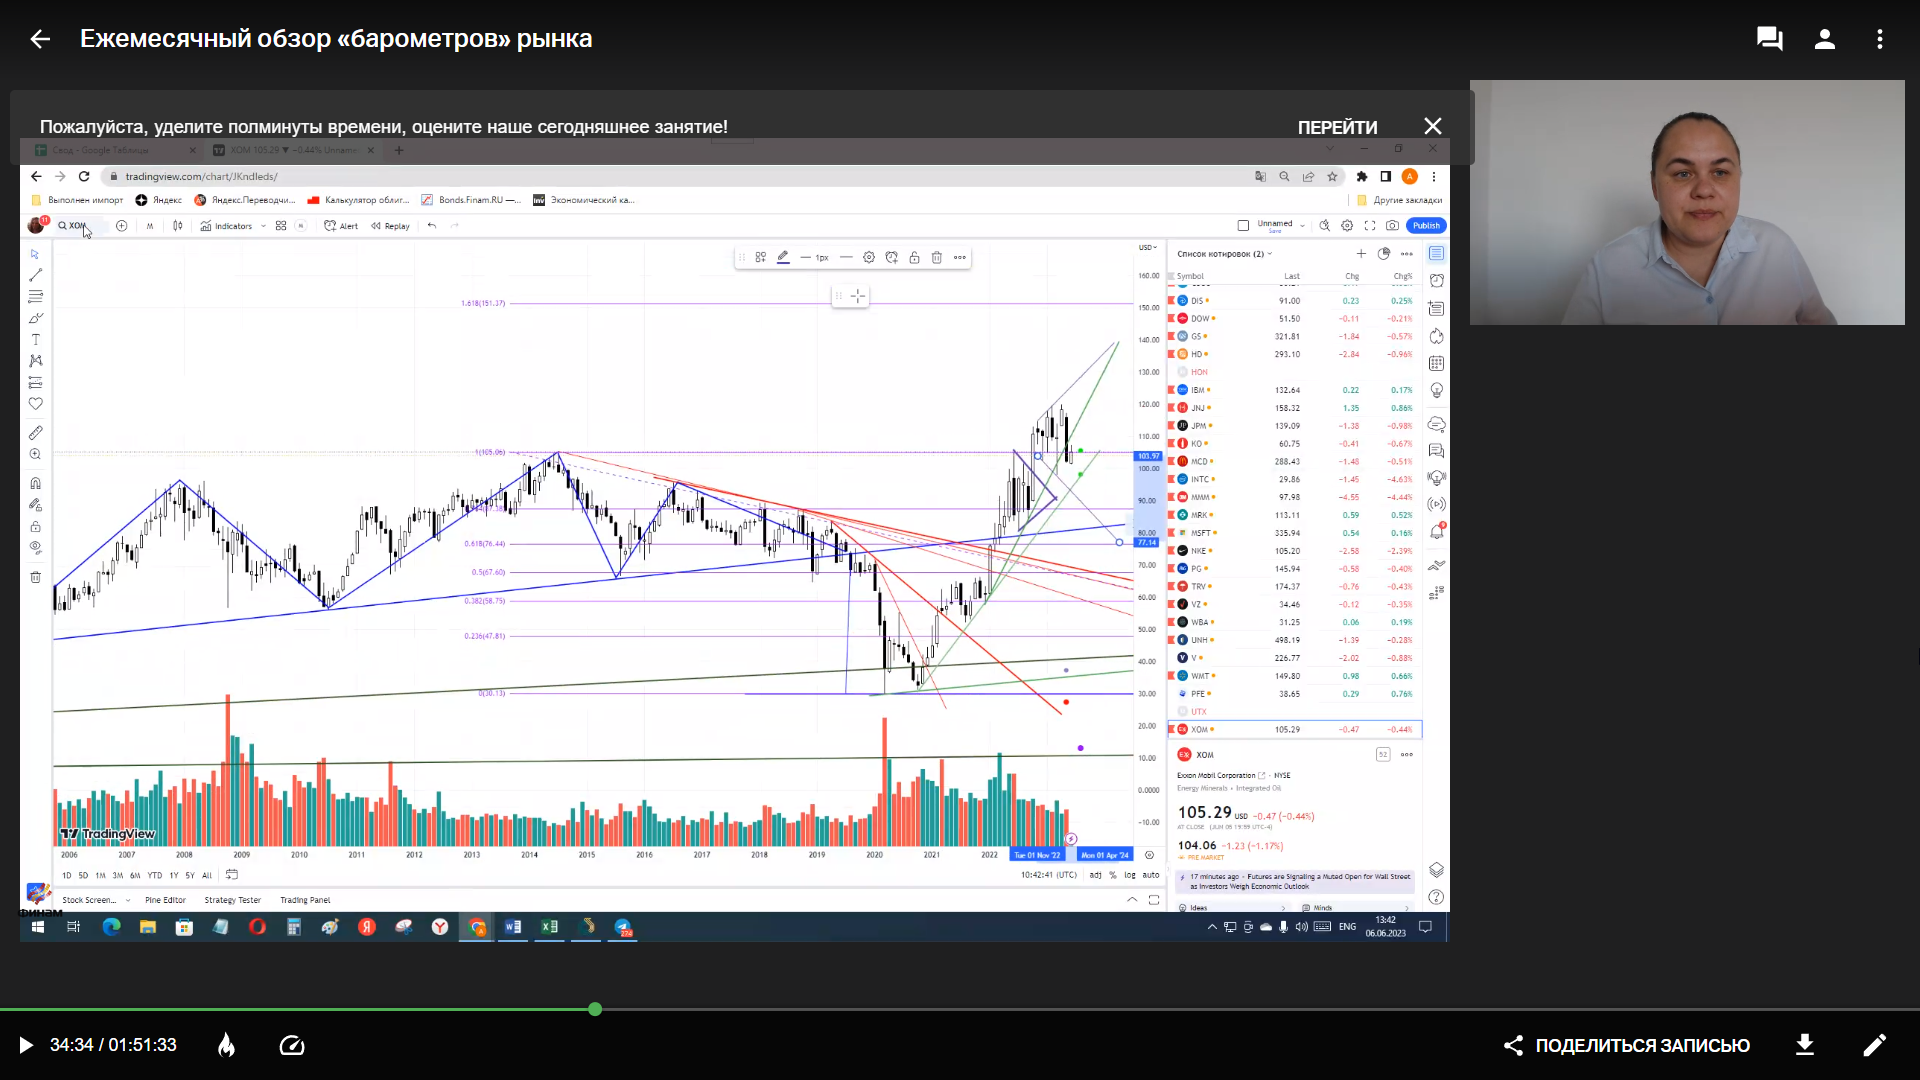Image resolution: width=1920 pixels, height=1080 pixels.
Task: Go back using the player's back arrow
Action: click(40, 39)
